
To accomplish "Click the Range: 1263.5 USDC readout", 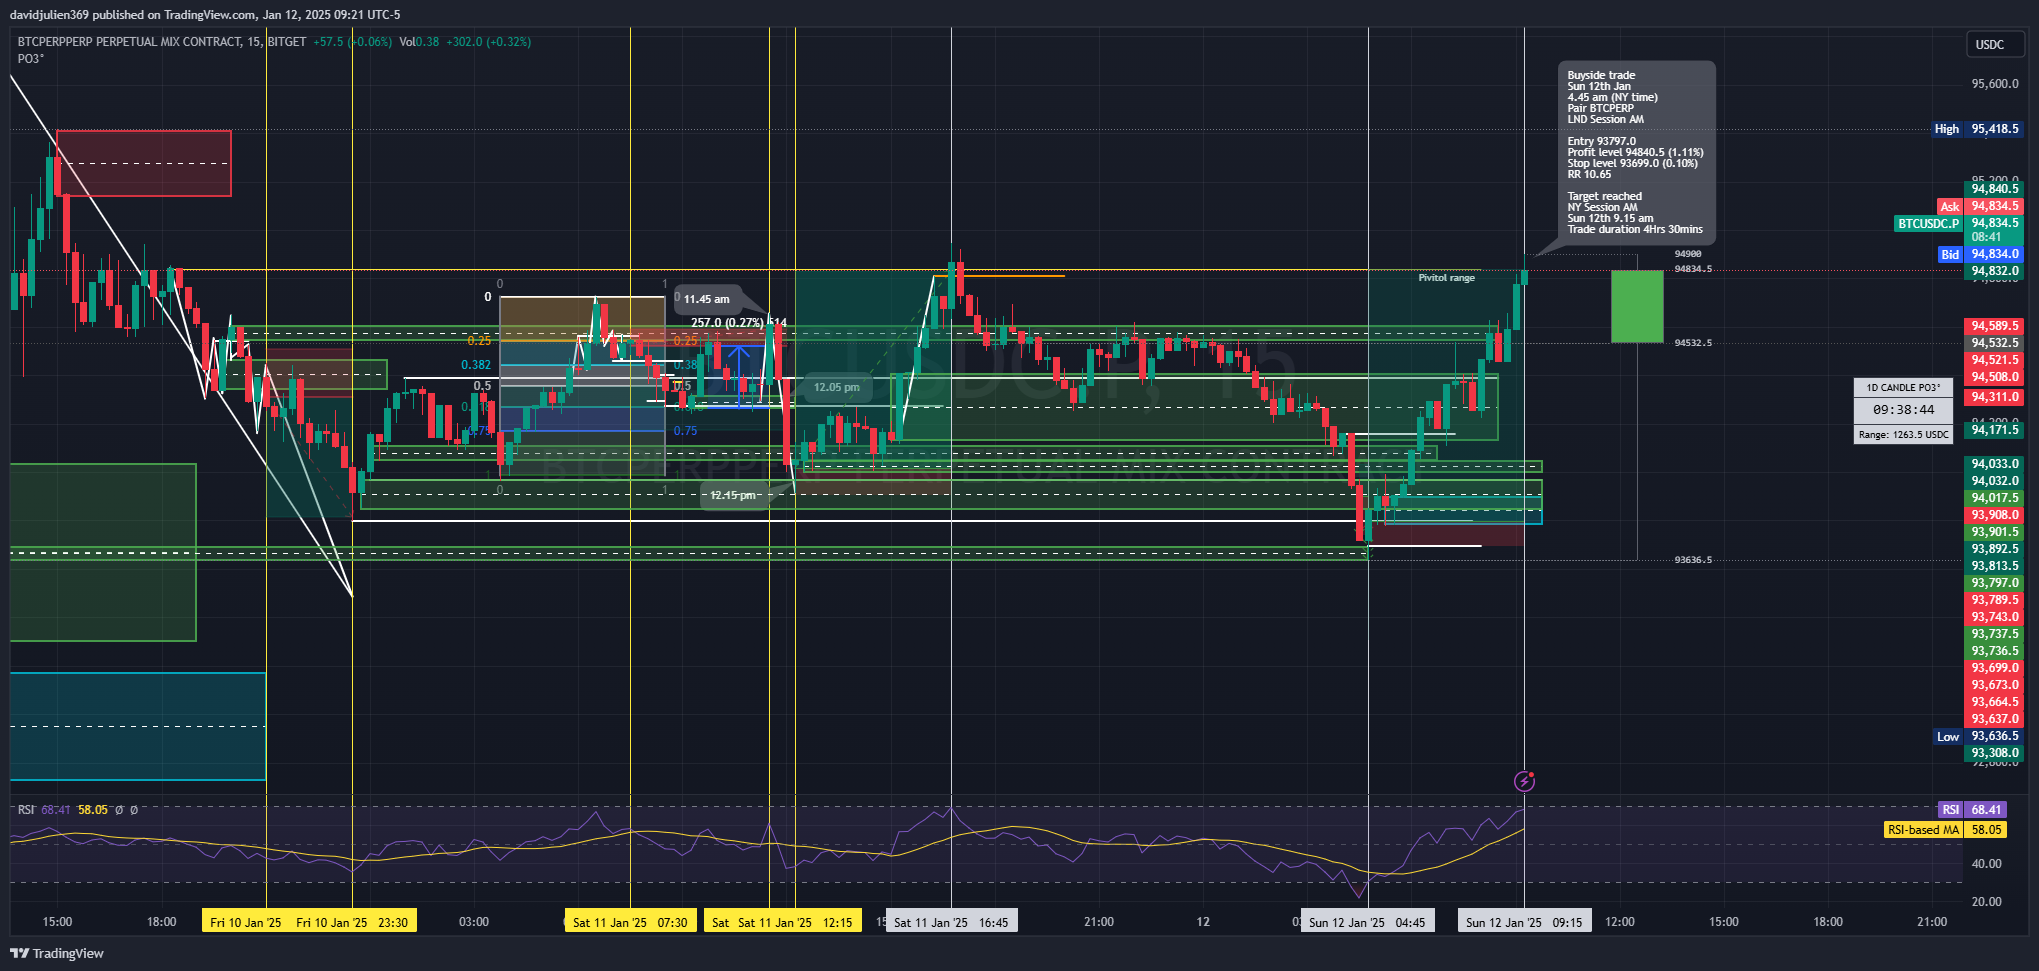I will (x=1903, y=435).
